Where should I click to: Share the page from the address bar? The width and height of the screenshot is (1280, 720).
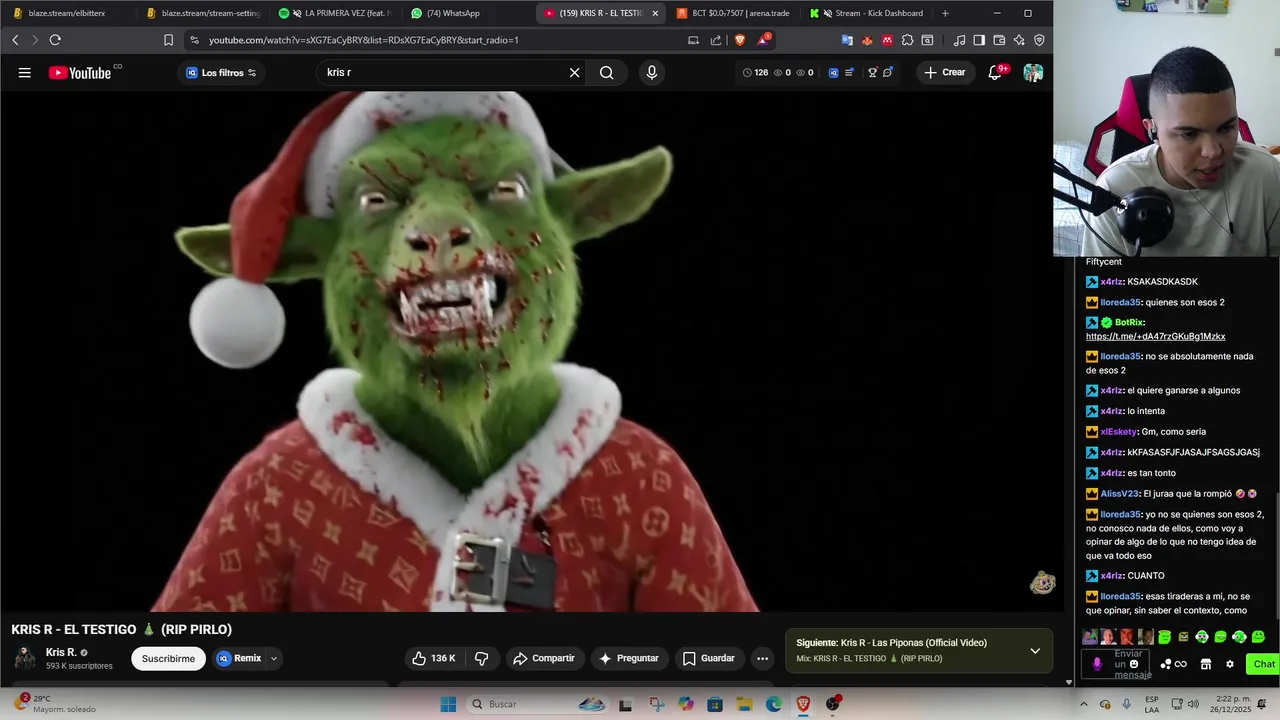tap(716, 40)
